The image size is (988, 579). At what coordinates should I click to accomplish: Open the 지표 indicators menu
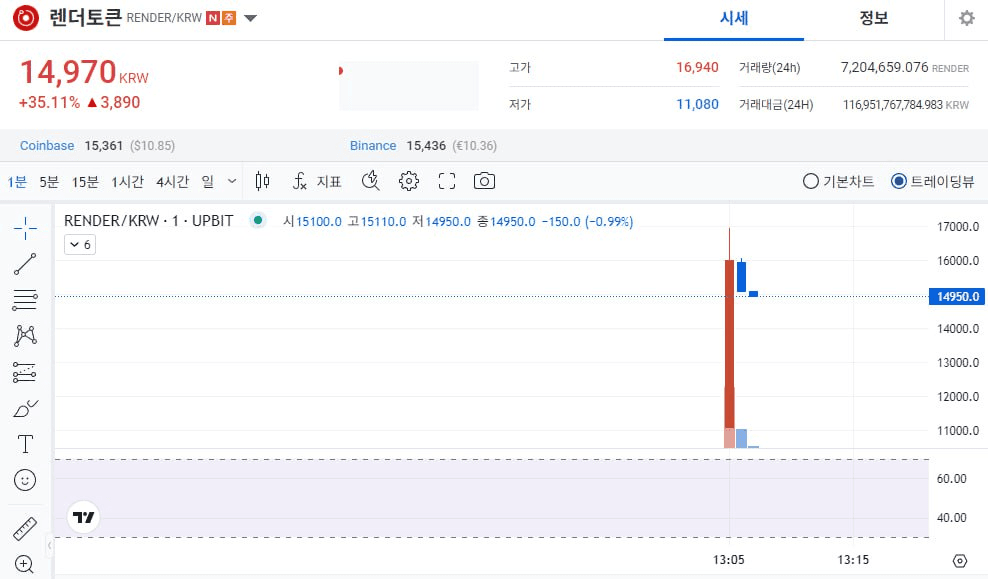pos(317,181)
